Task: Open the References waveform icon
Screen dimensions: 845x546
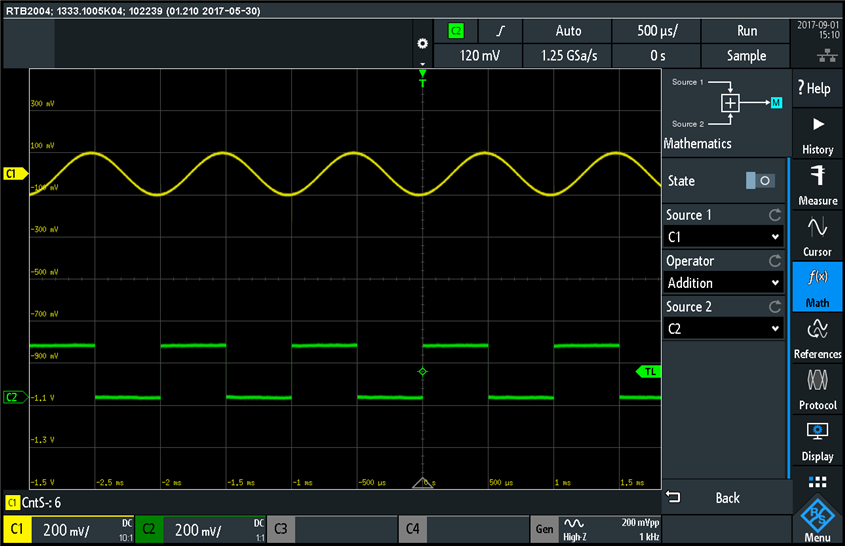Action: coord(817,338)
